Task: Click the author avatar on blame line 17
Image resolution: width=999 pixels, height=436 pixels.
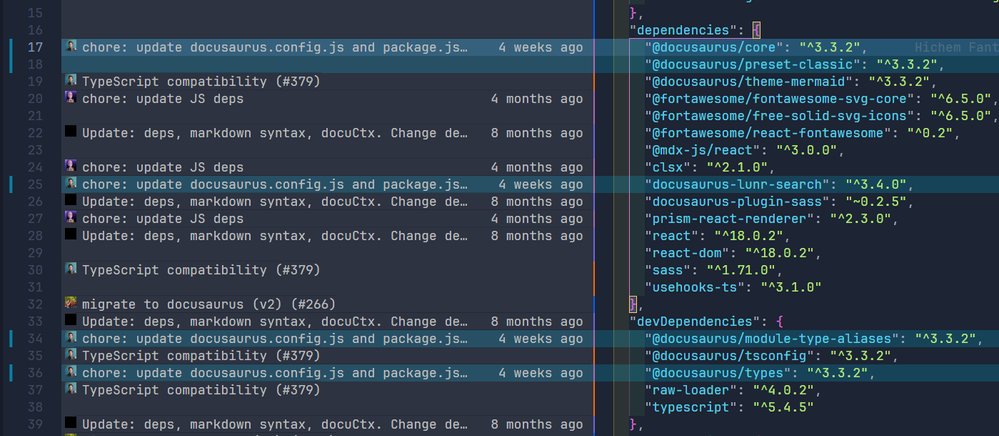Action: coord(71,46)
